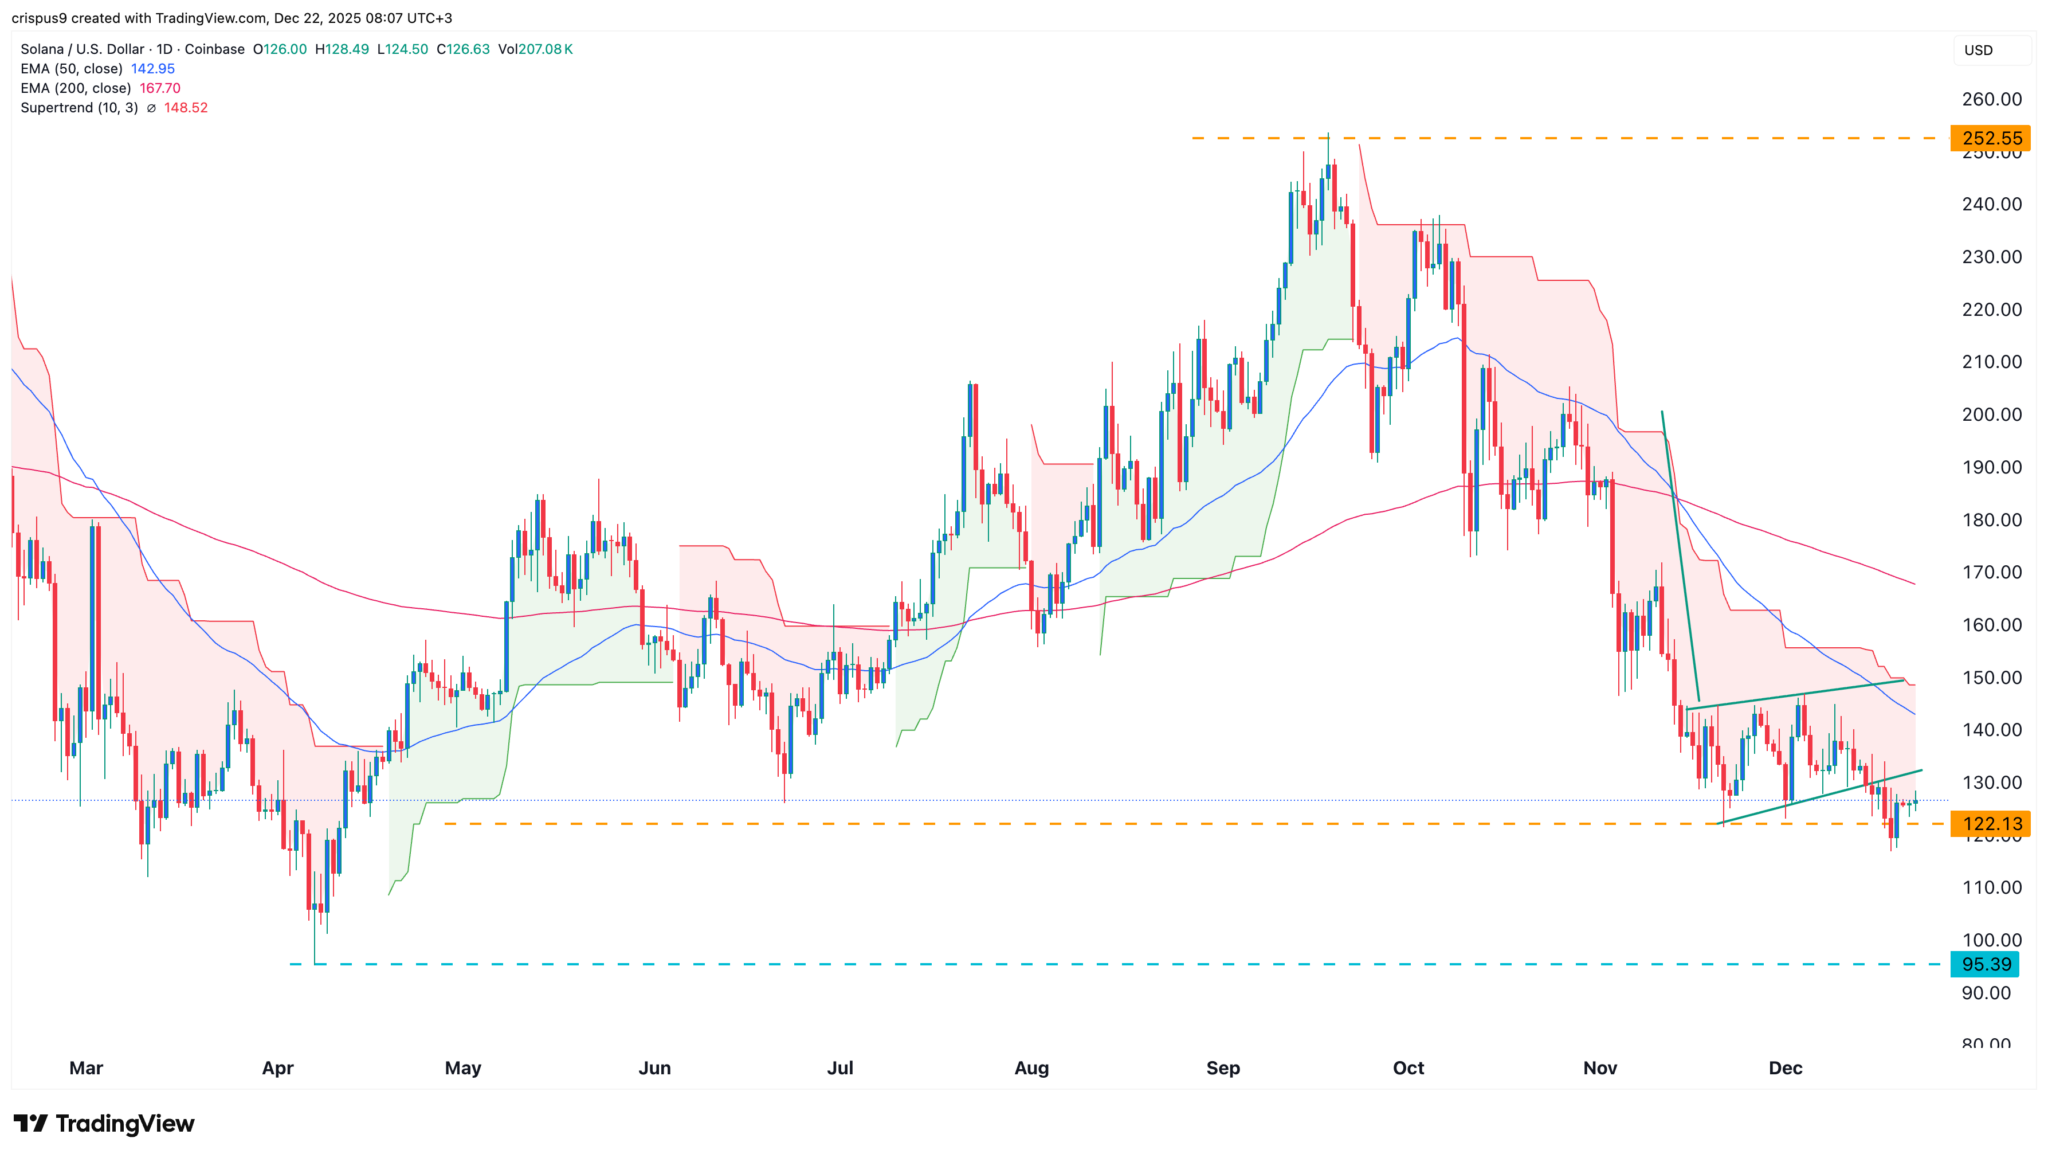Click the 200.00 price axis label

click(1991, 414)
